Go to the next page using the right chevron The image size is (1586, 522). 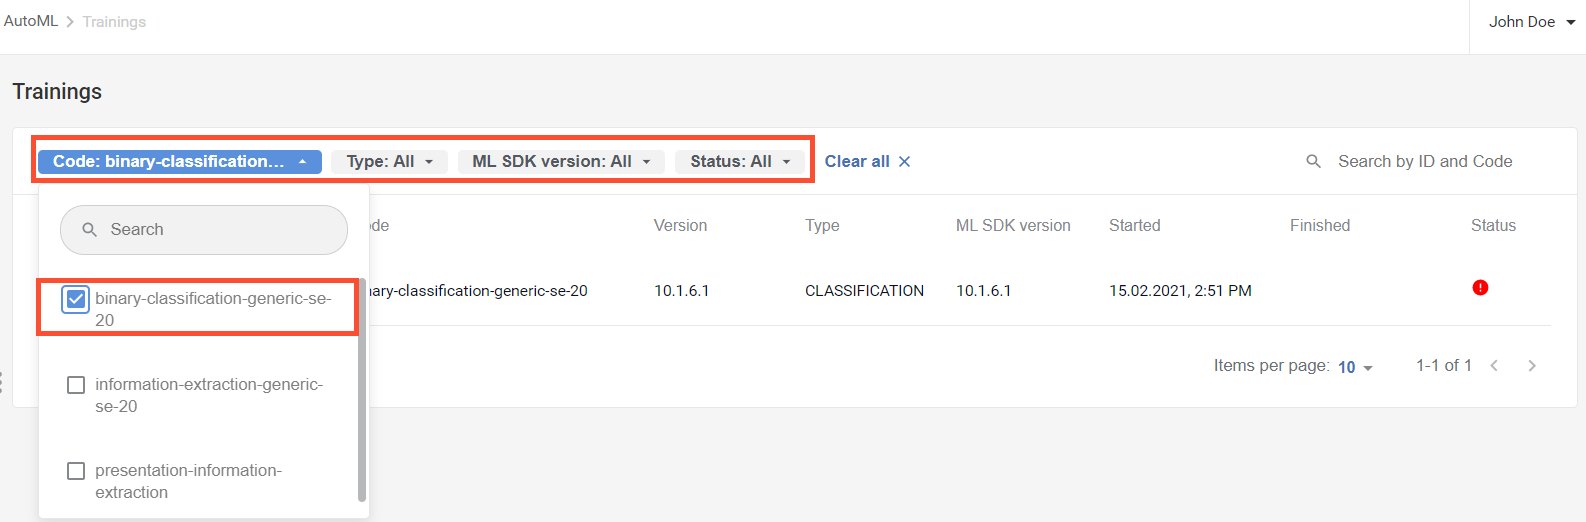1532,366
